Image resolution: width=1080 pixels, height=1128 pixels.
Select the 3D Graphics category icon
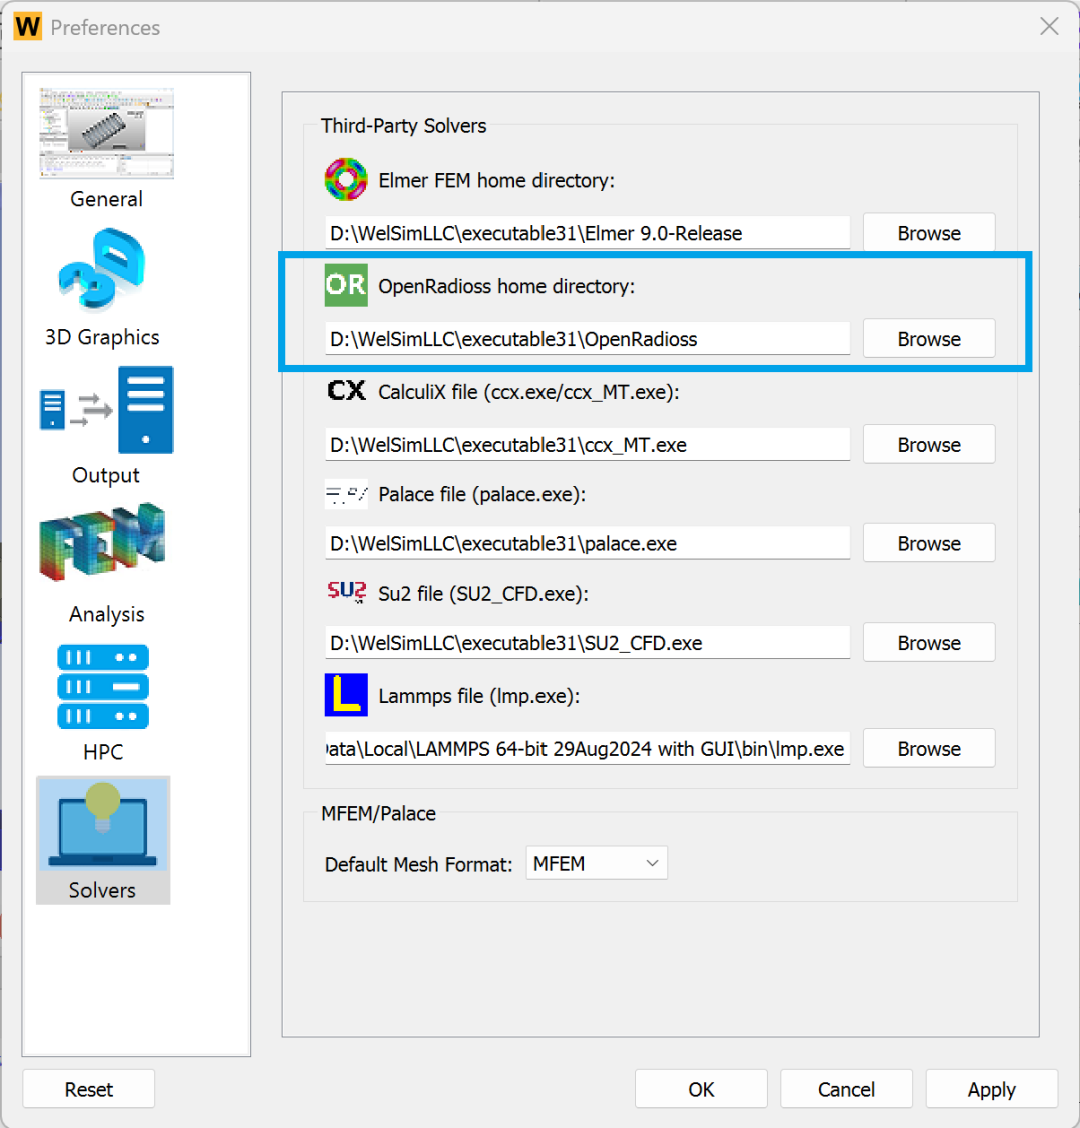click(102, 270)
